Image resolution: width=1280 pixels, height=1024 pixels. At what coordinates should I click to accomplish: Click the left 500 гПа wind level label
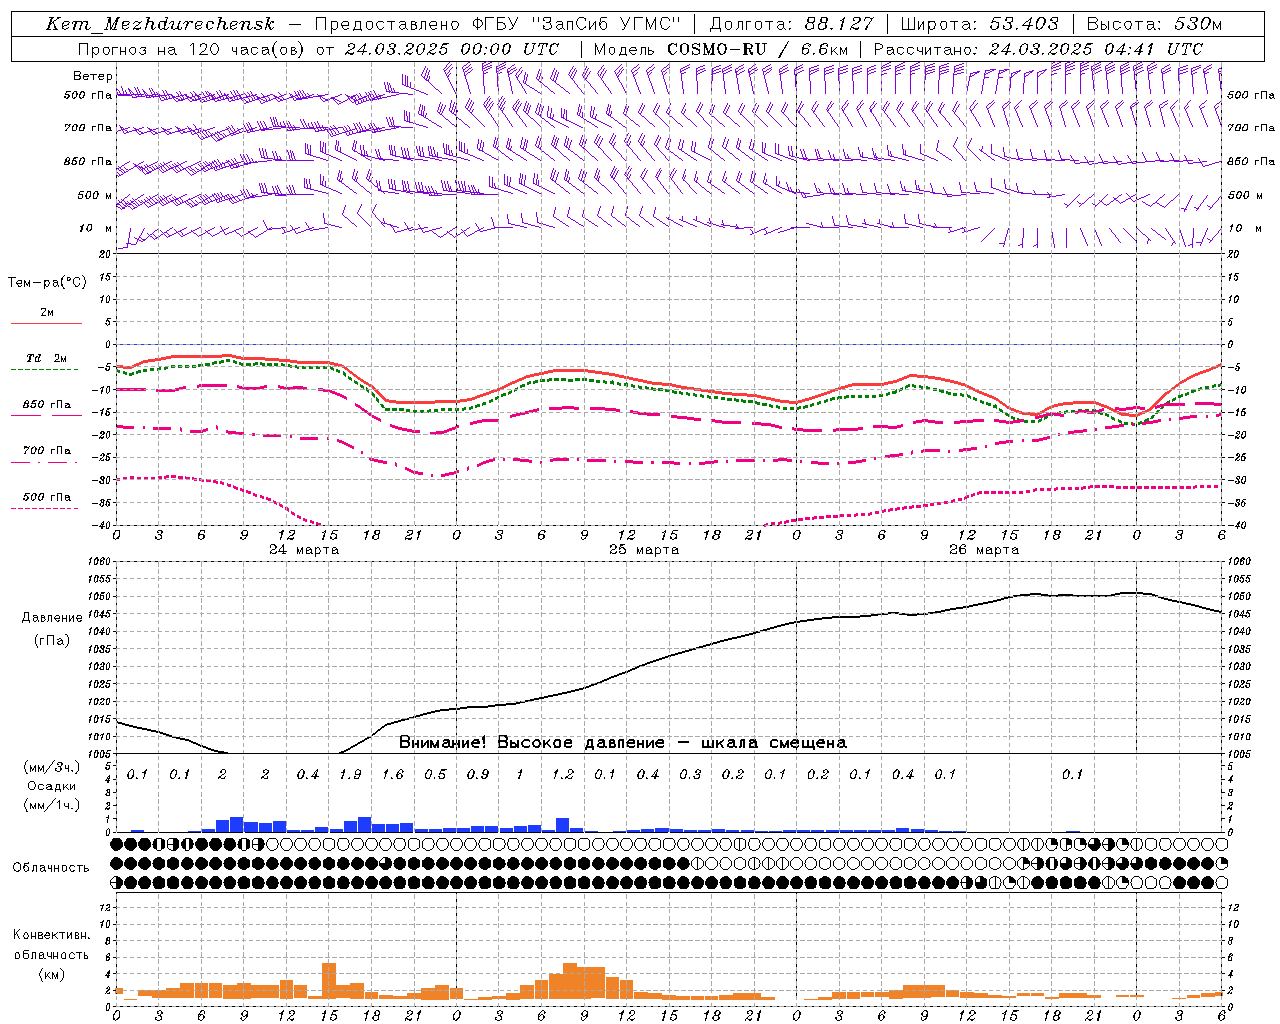(x=88, y=95)
